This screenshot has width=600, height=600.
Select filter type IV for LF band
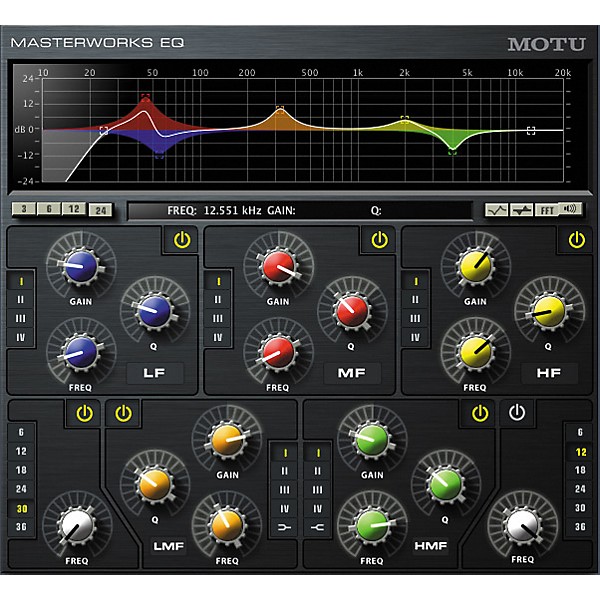pyautogui.click(x=21, y=337)
